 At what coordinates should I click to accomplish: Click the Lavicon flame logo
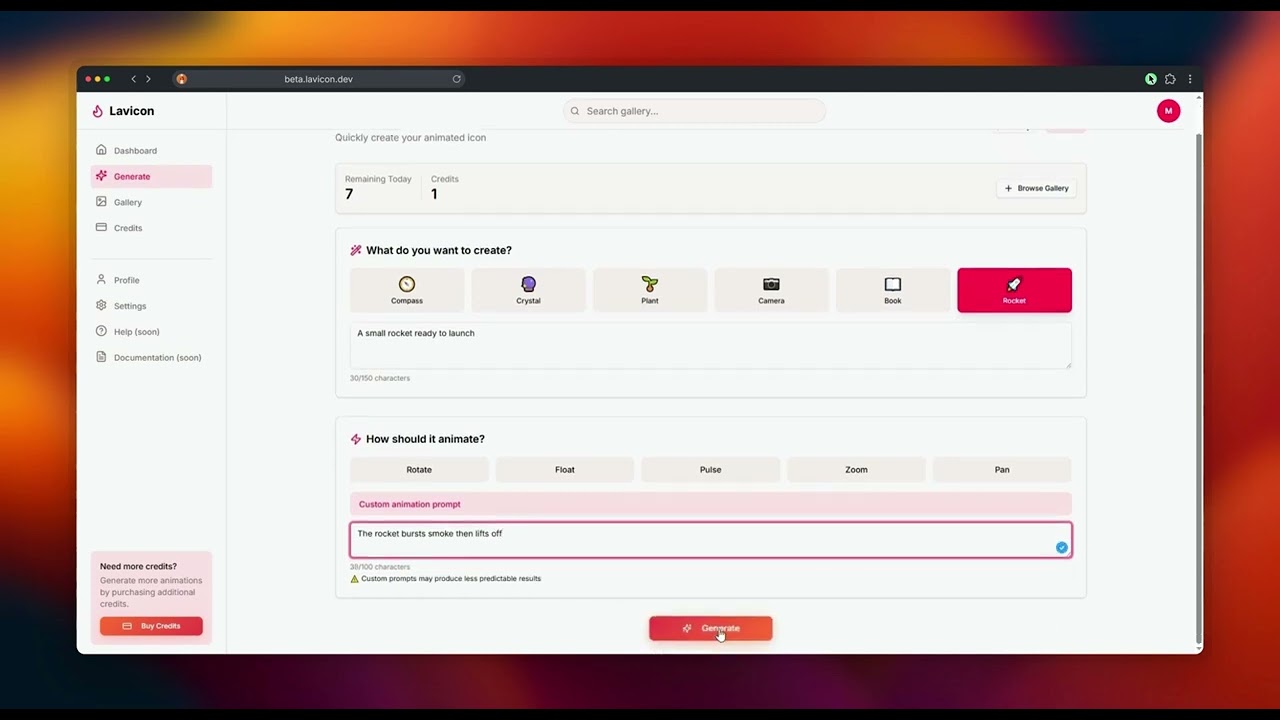pyautogui.click(x=97, y=111)
